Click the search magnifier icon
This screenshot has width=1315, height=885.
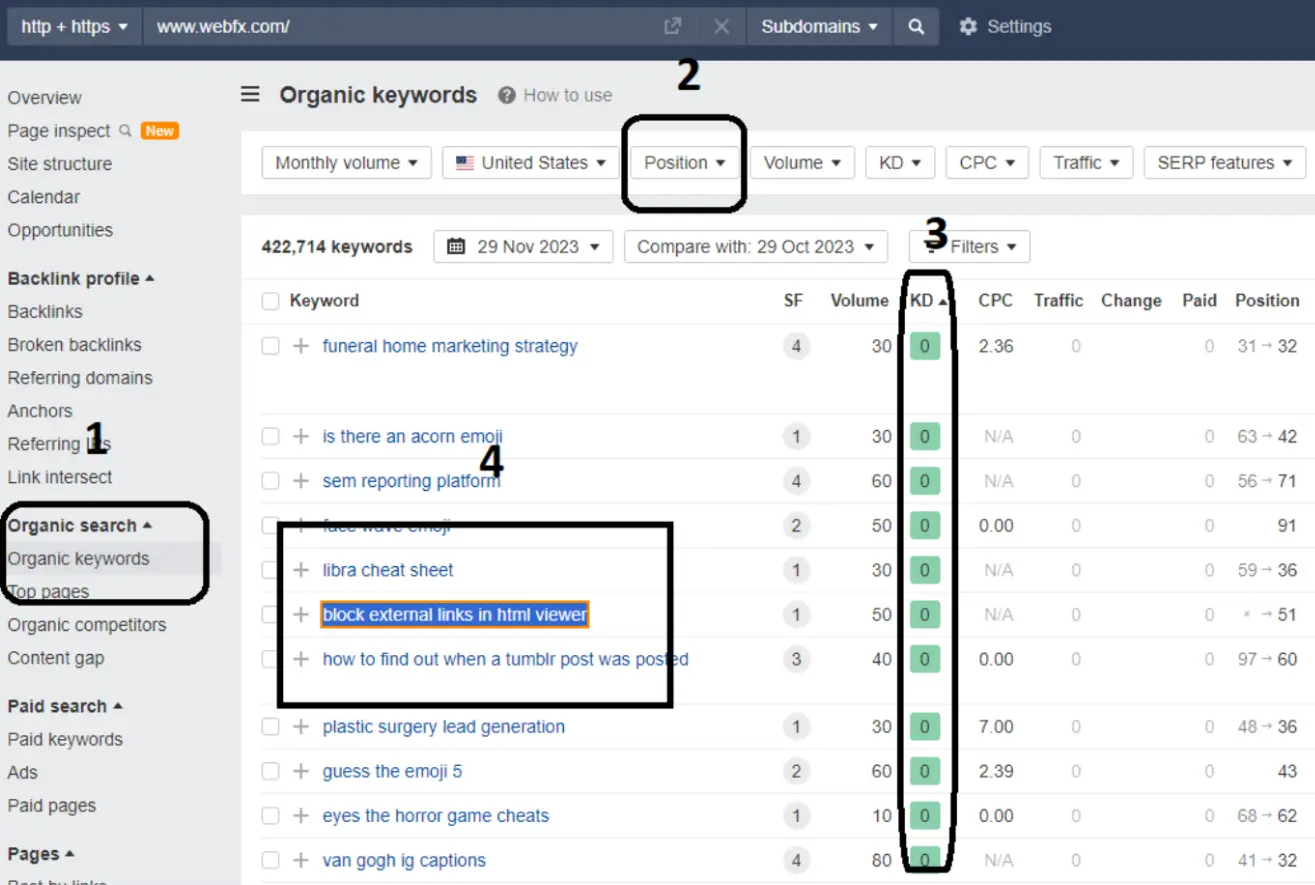point(916,27)
